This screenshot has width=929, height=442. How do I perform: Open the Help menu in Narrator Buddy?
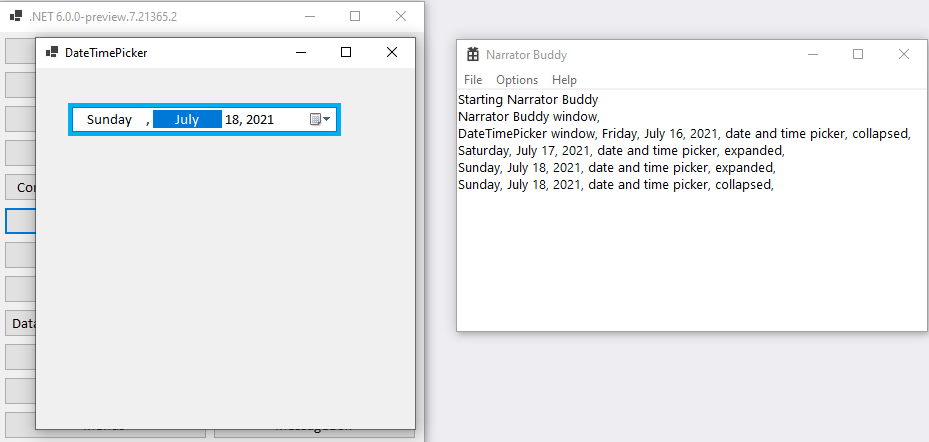click(x=564, y=79)
